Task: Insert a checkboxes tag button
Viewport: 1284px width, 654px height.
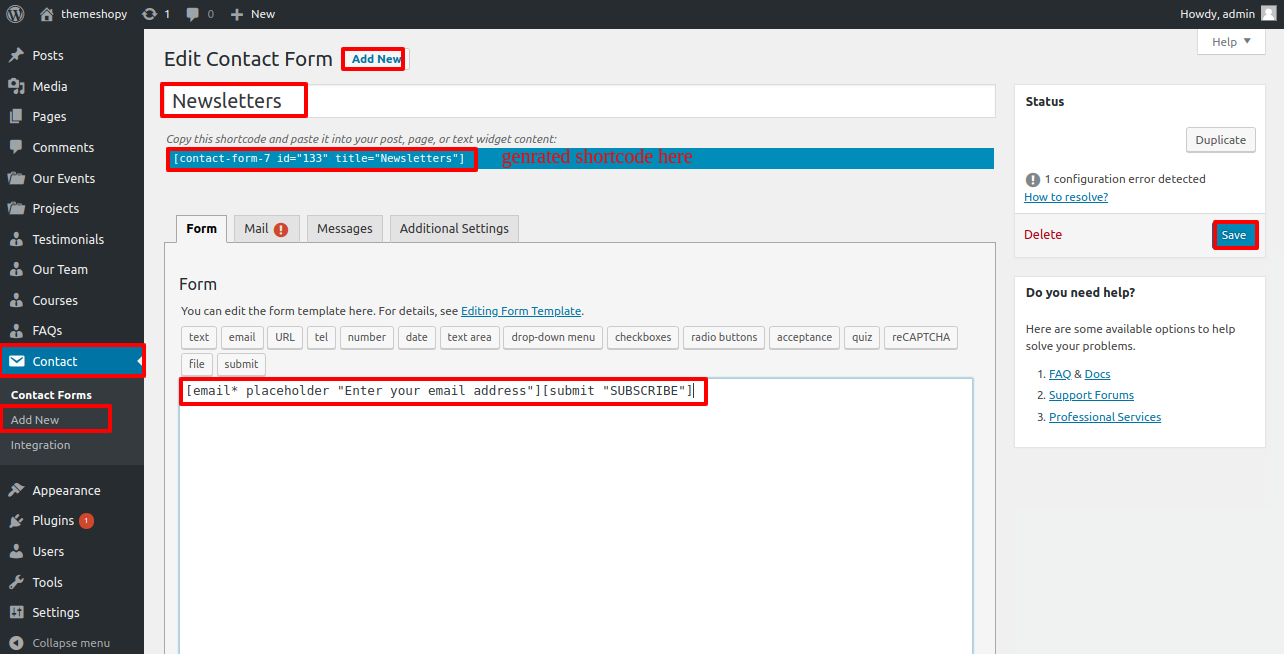Action: [643, 337]
